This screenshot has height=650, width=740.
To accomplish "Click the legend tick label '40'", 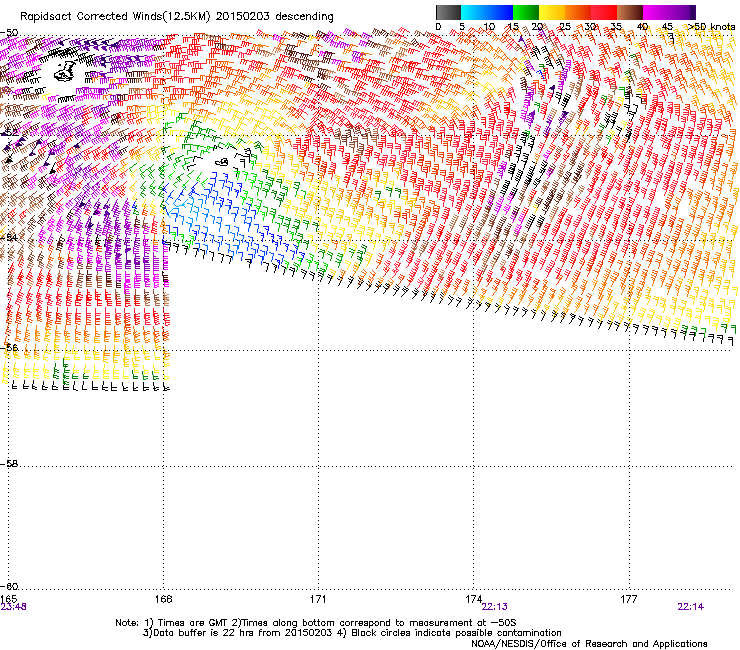I will tap(642, 27).
